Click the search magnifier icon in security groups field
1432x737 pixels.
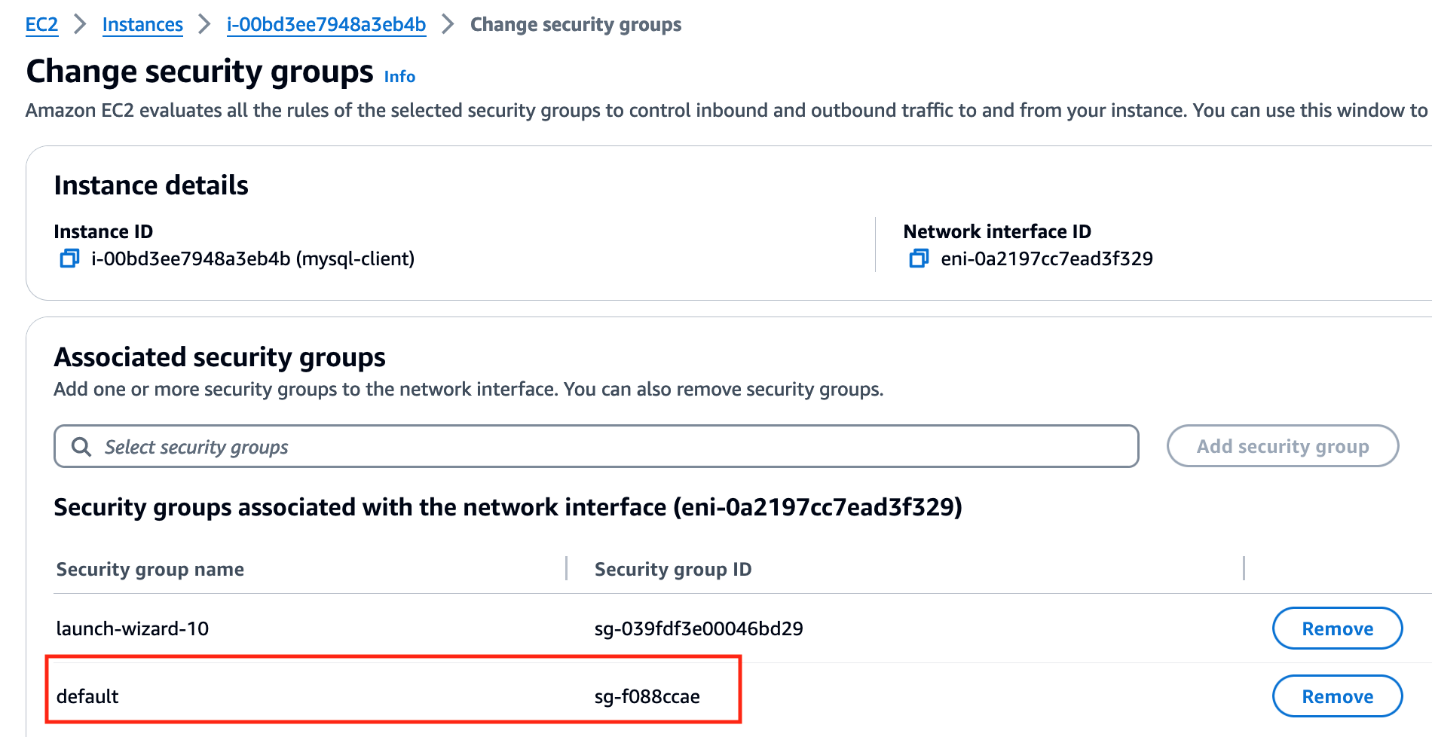[81, 447]
